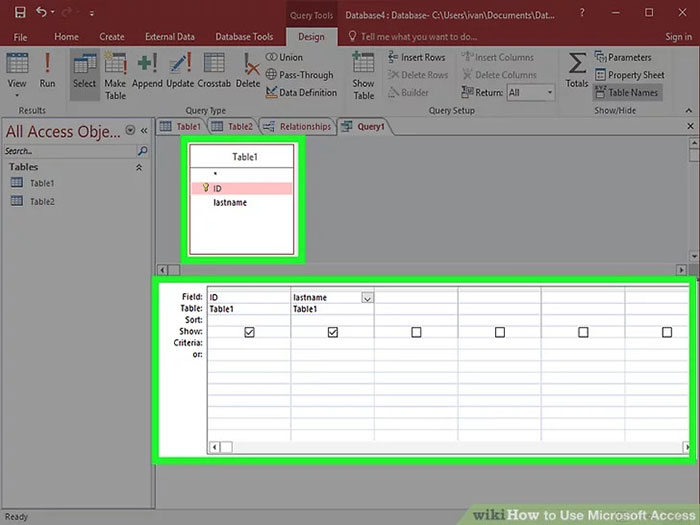This screenshot has width=700, height=525.
Task: Toggle the Totals row icon
Action: [577, 70]
